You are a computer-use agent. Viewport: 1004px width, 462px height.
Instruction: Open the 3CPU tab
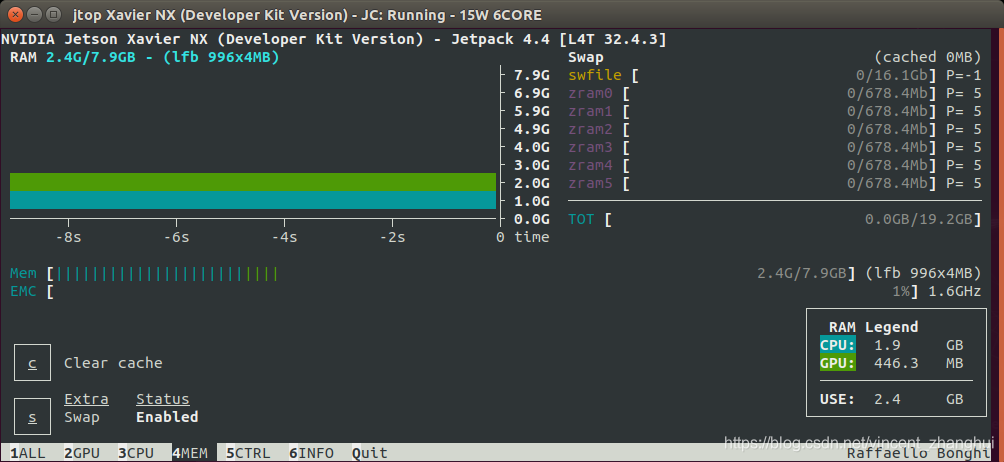(x=136, y=453)
